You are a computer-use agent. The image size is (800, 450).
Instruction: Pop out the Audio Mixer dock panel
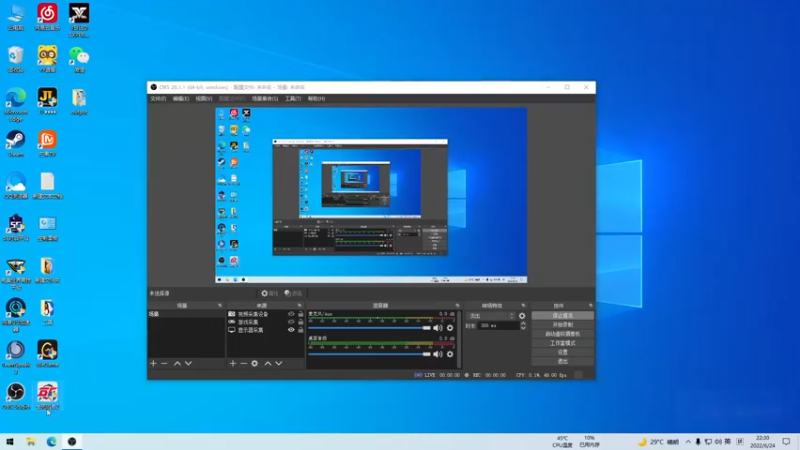point(457,306)
